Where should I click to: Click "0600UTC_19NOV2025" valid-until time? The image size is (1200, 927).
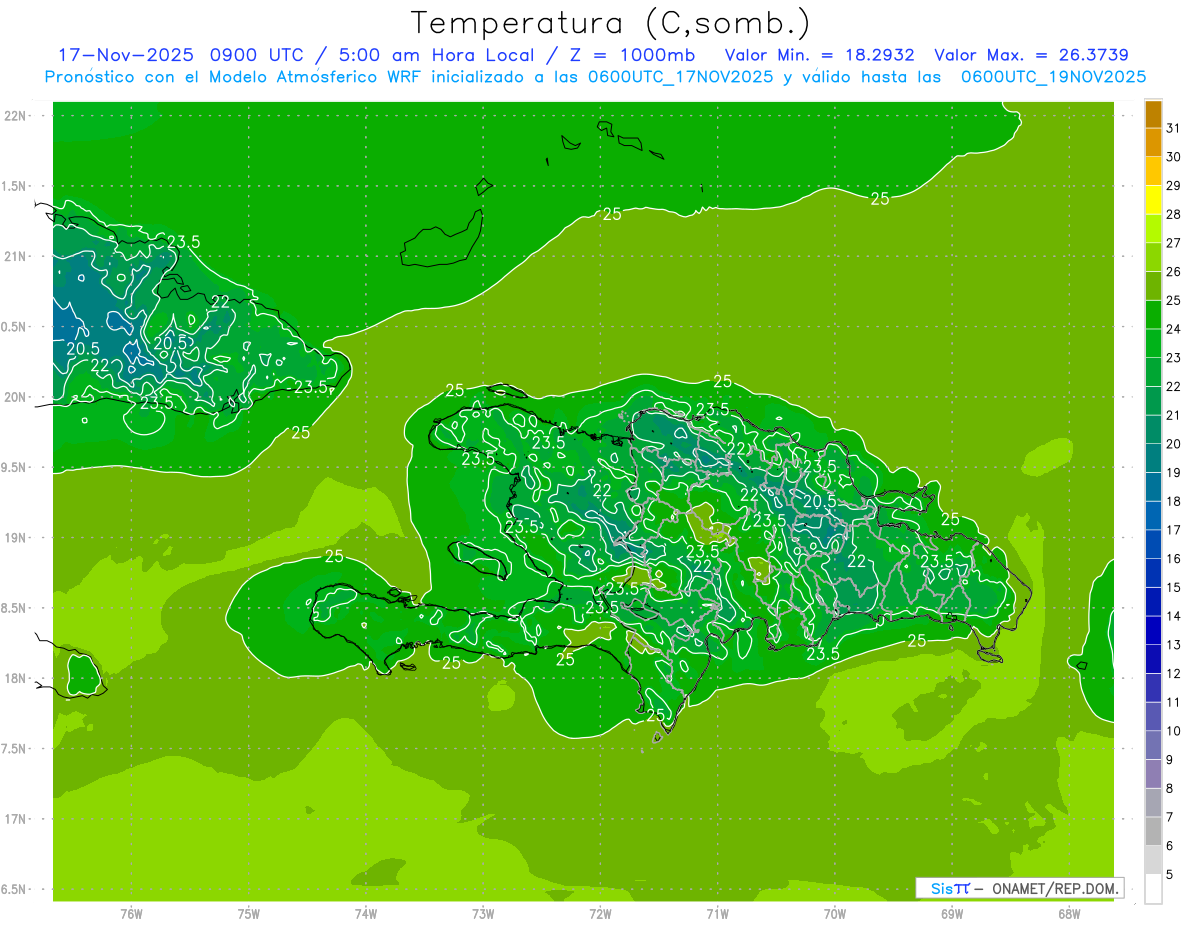coord(1053,77)
